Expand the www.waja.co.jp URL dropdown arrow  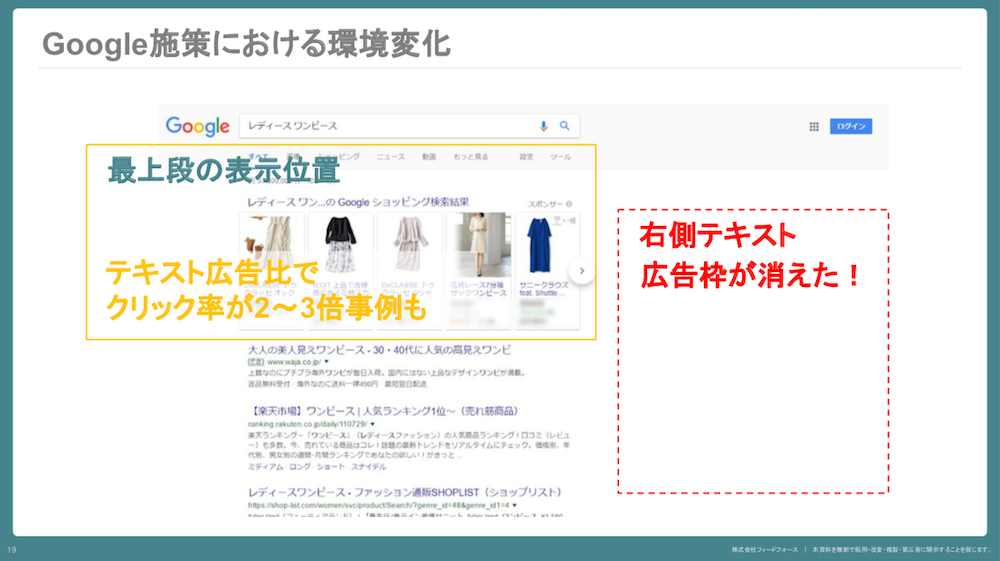tap(327, 361)
